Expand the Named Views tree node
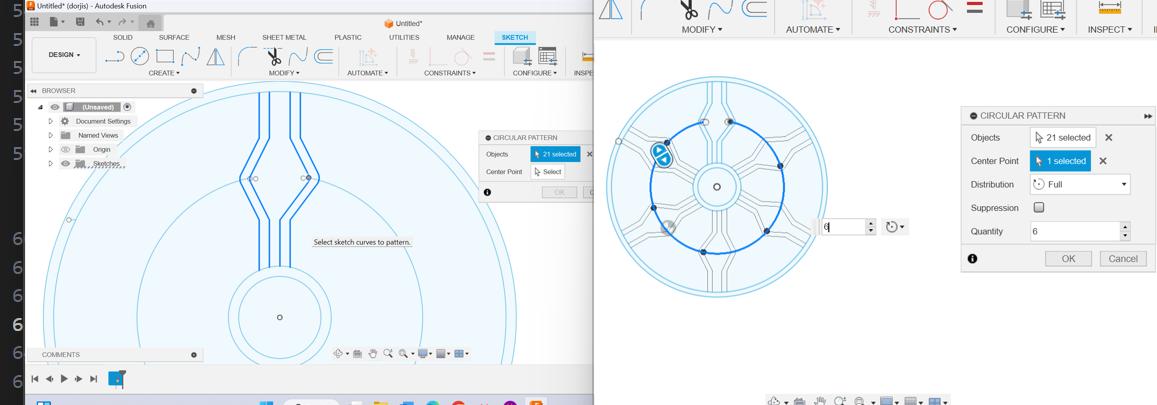This screenshot has width=1157, height=405. click(51, 135)
